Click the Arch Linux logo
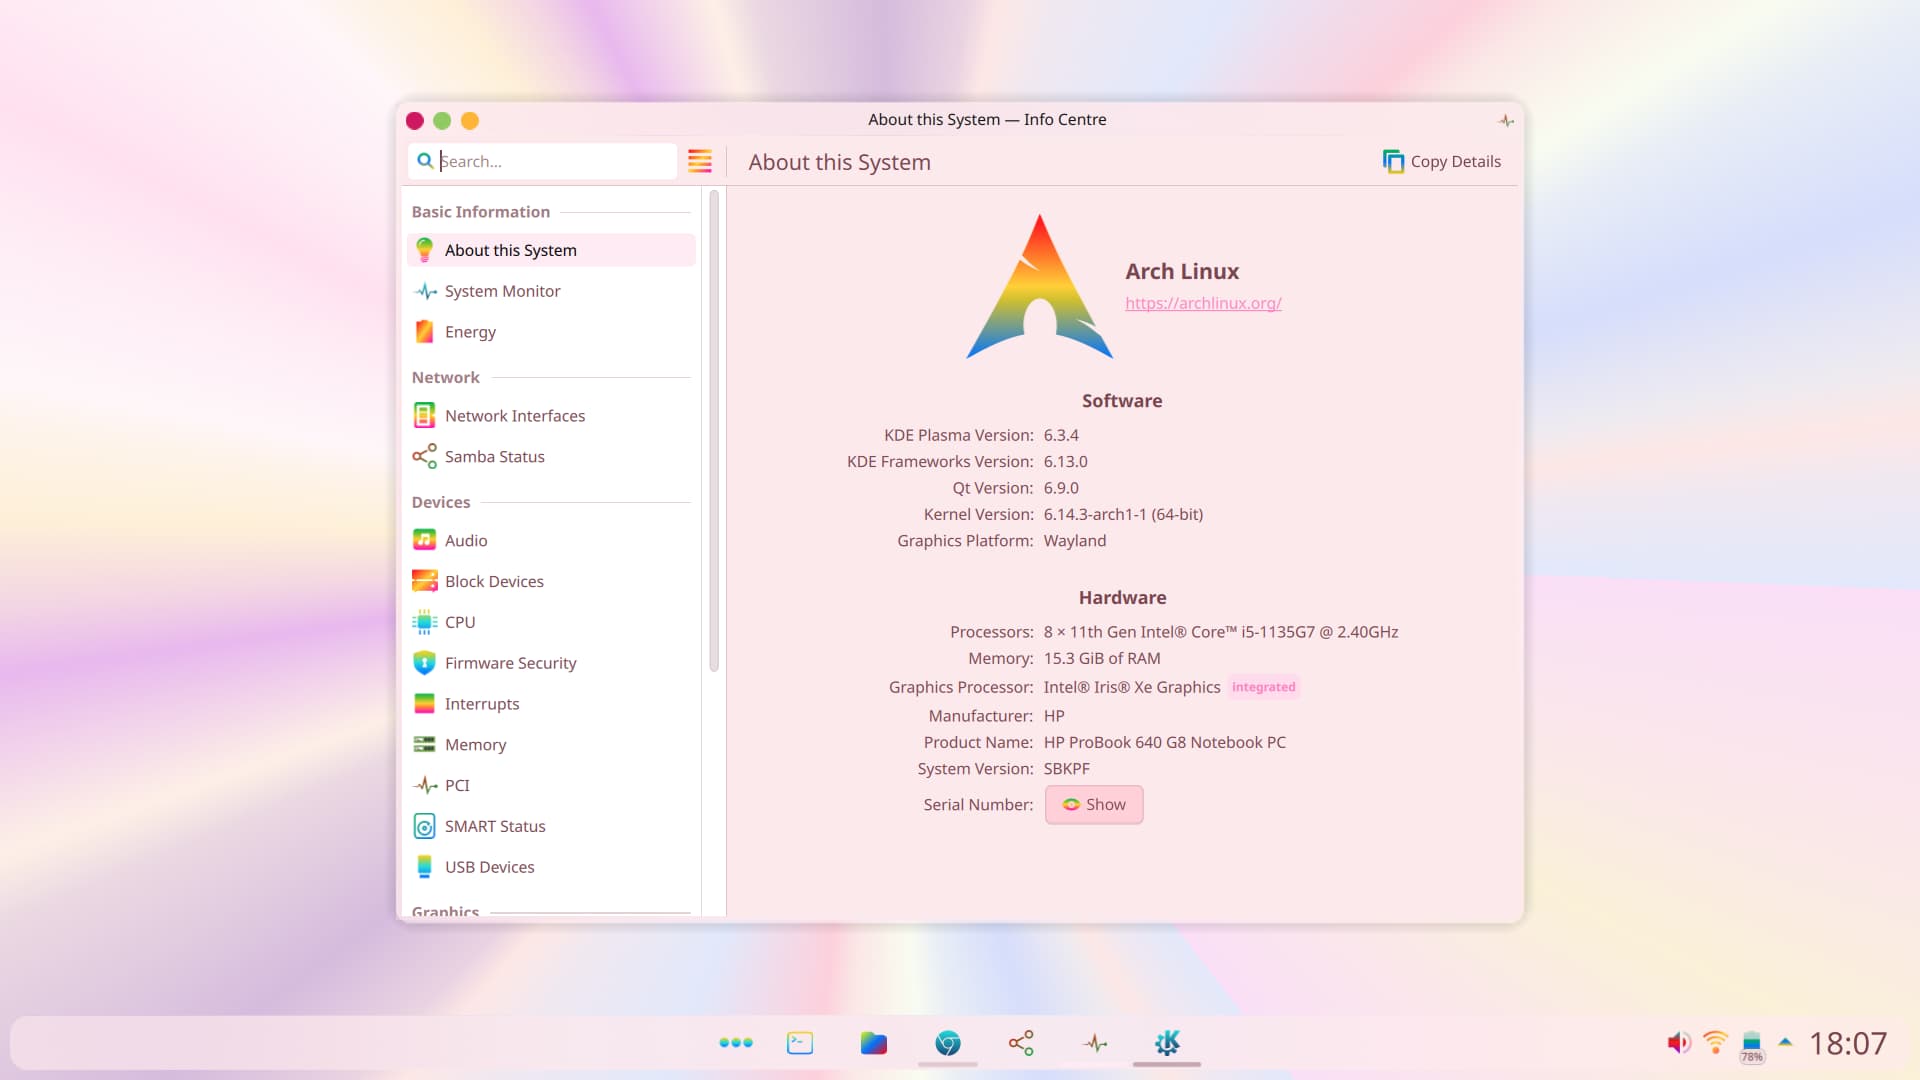This screenshot has width=1920, height=1080. coord(1040,287)
